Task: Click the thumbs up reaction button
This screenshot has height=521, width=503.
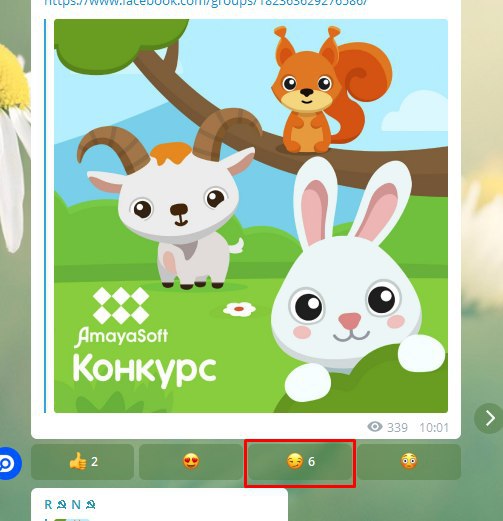Action: 82,462
